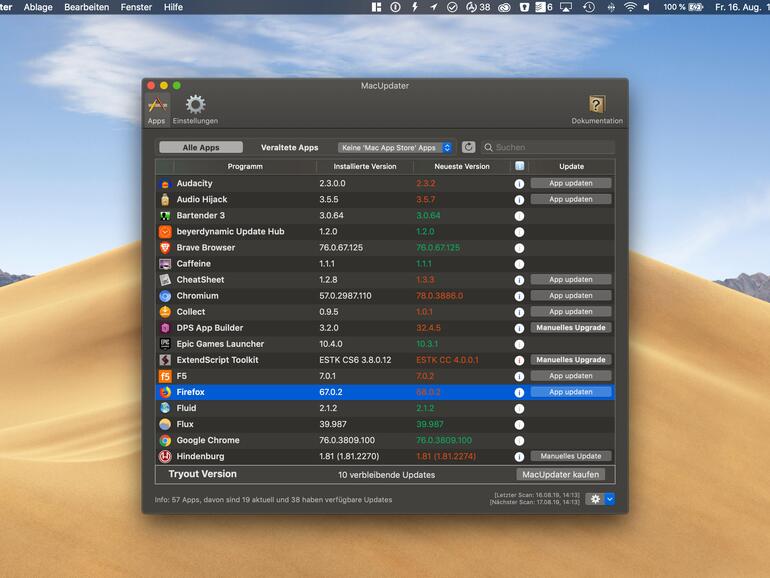Viewport: 770px width, 578px height.
Task: Click the info column header icon
Action: (520, 166)
